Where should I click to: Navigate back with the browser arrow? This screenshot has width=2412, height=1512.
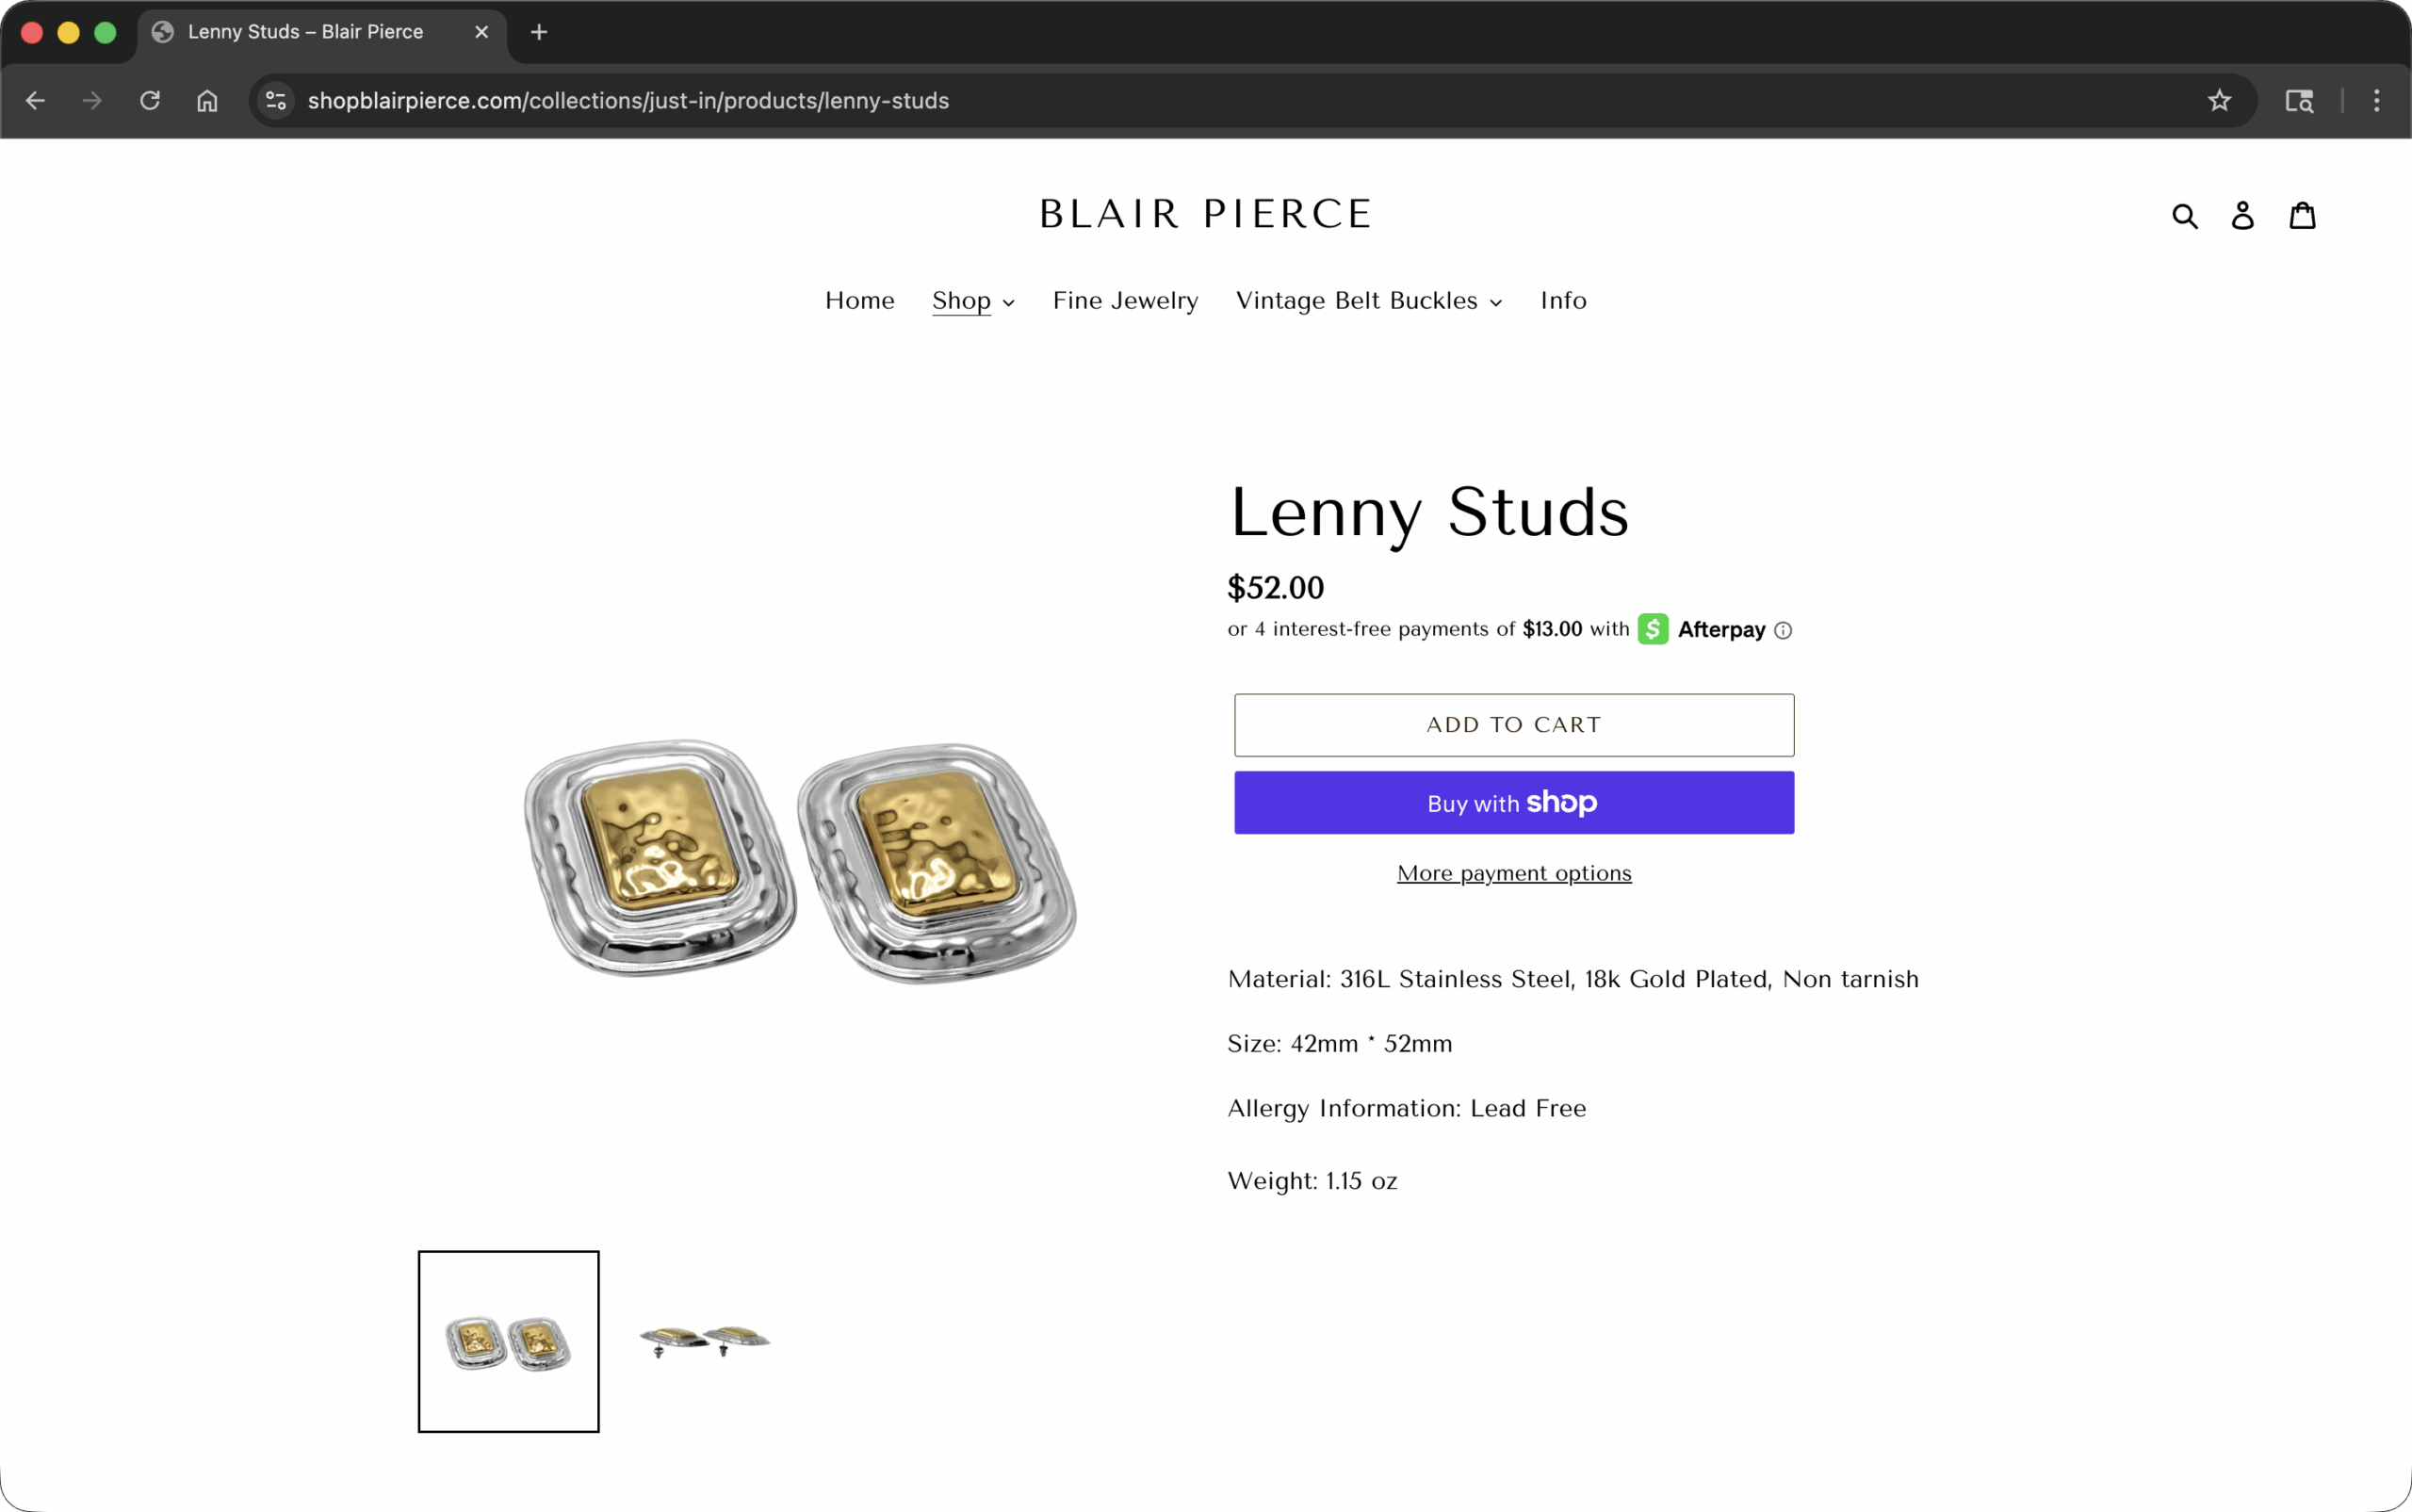36,100
